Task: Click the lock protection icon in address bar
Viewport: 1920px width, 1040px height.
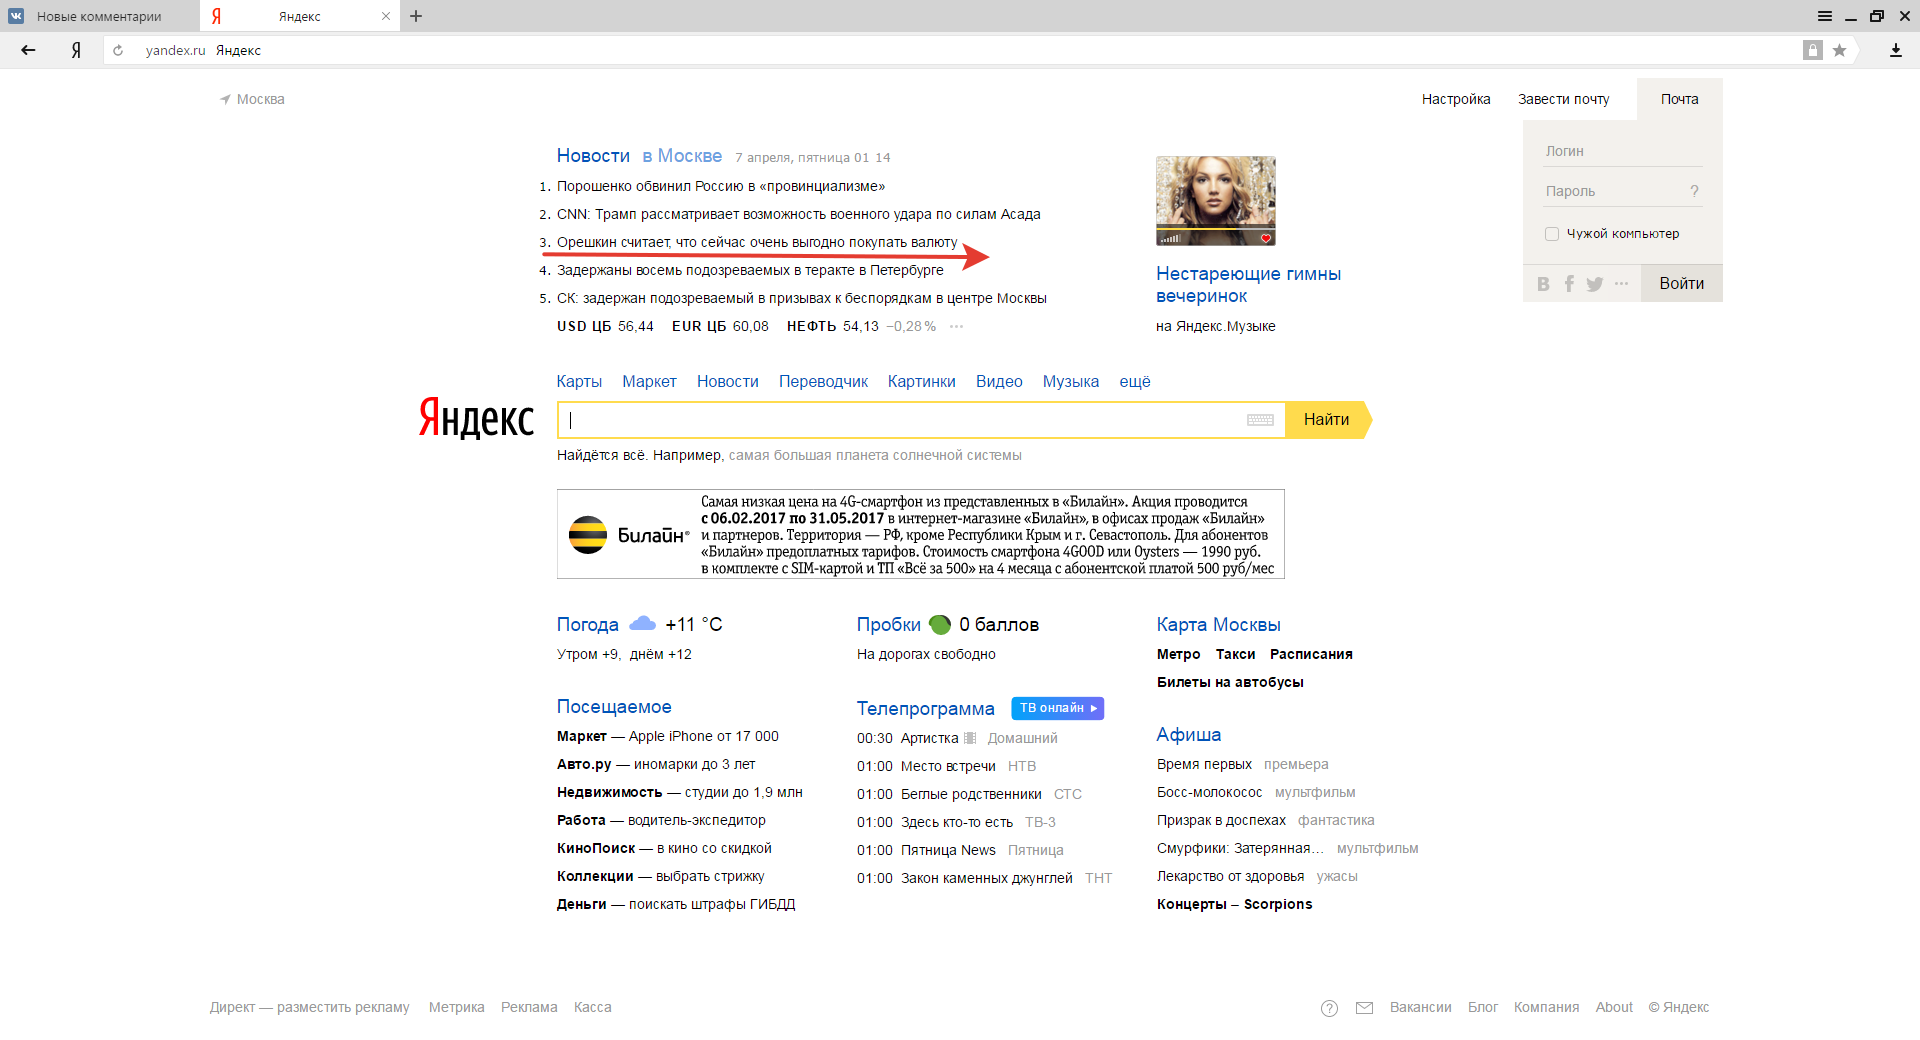Action: point(1812,50)
